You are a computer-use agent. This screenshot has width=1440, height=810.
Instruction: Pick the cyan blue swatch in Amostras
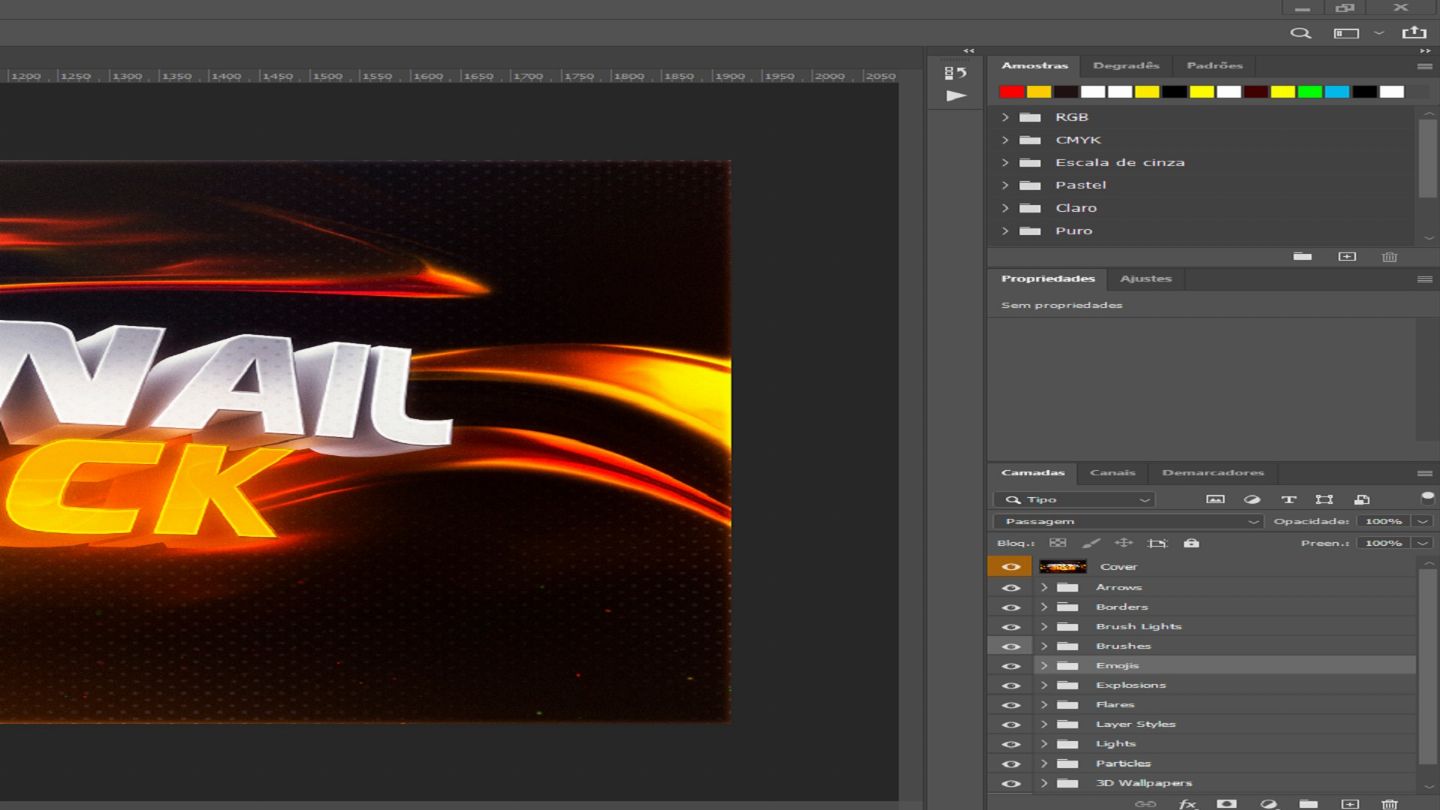[1337, 92]
